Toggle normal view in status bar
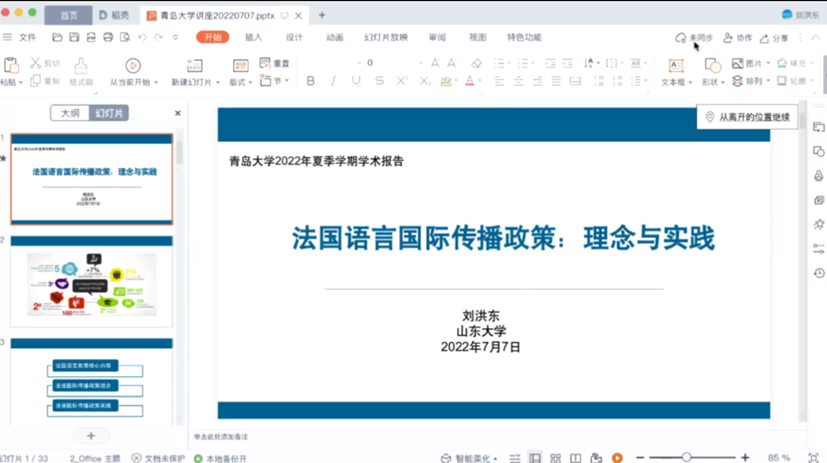This screenshot has width=827, height=463. 535,458
